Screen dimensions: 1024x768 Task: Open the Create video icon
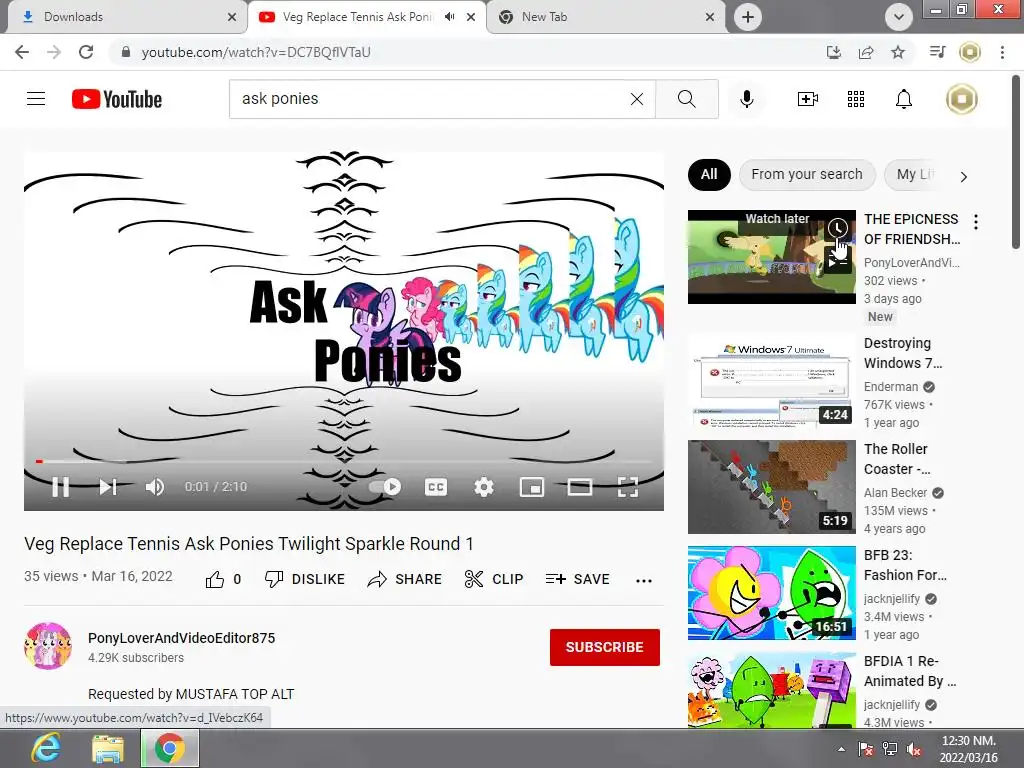[x=808, y=99]
